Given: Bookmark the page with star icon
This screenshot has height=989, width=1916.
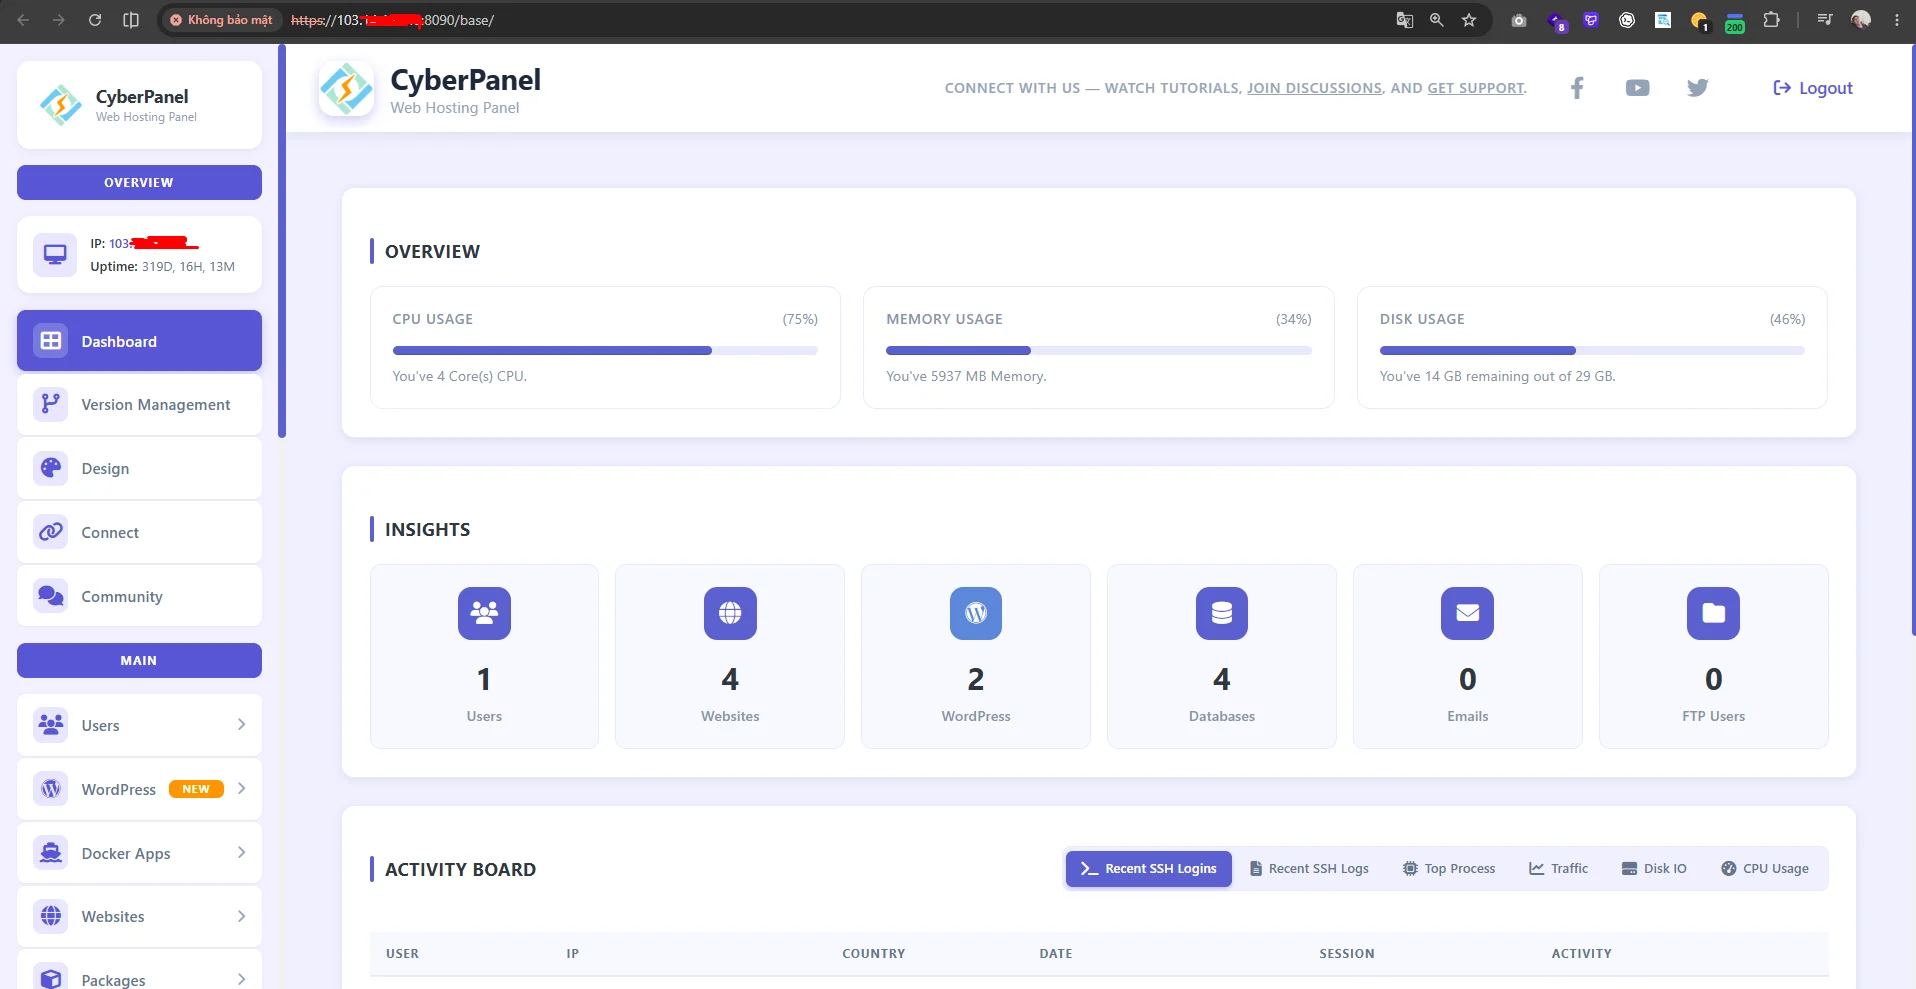Looking at the screenshot, I should tap(1469, 20).
